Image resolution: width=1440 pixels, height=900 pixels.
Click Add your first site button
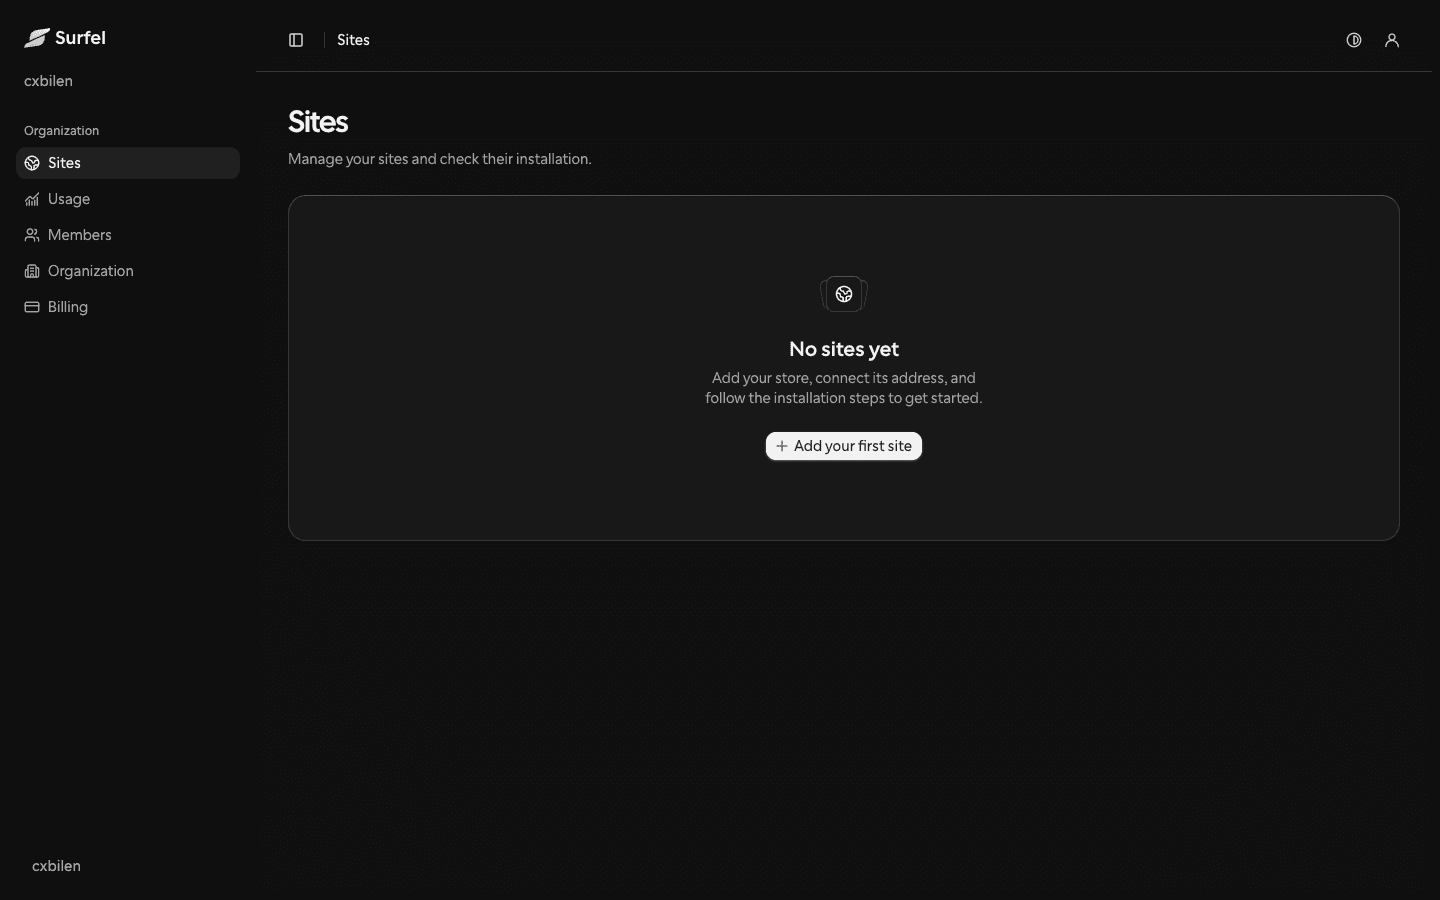pos(844,446)
